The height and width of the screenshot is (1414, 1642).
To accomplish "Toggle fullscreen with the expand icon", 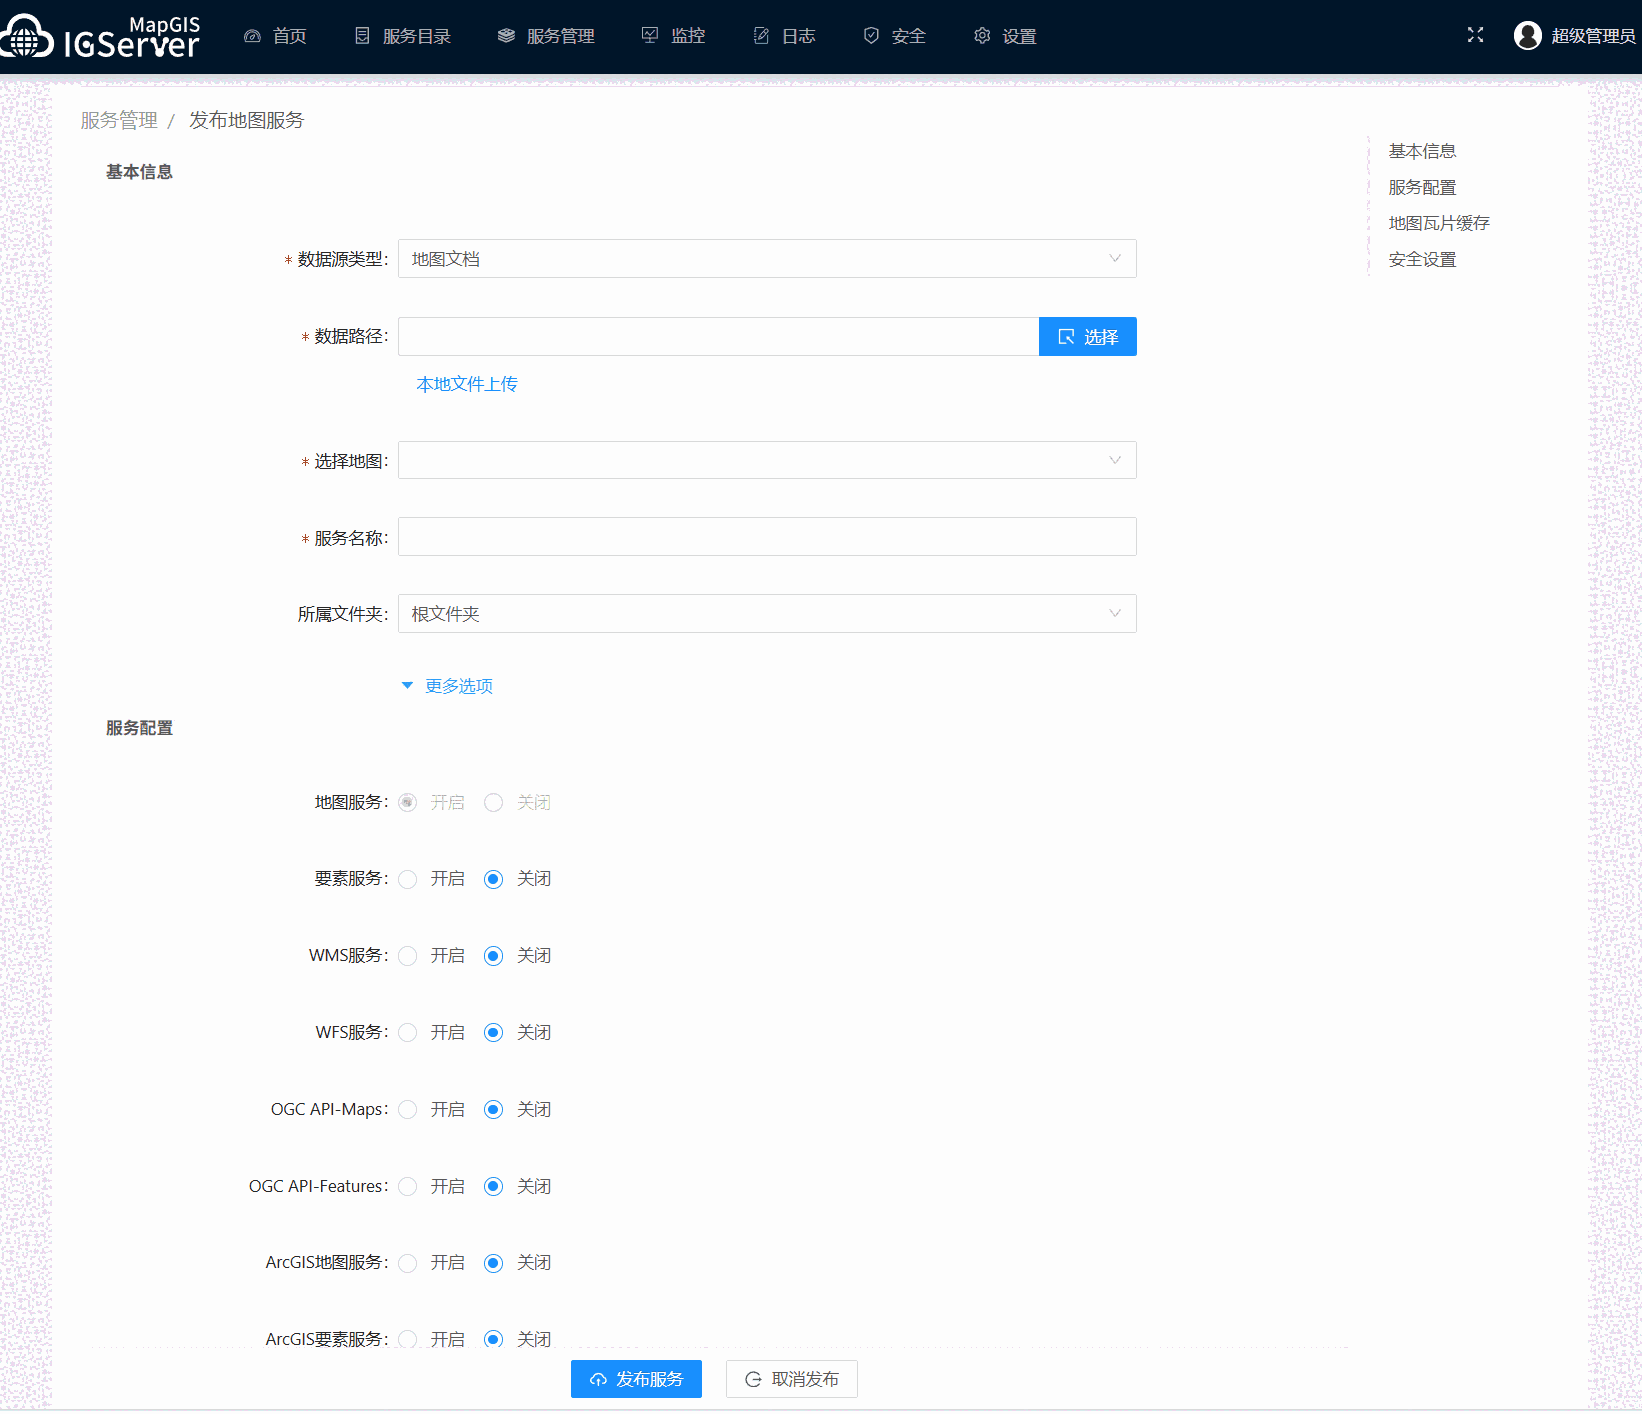I will click(1475, 35).
